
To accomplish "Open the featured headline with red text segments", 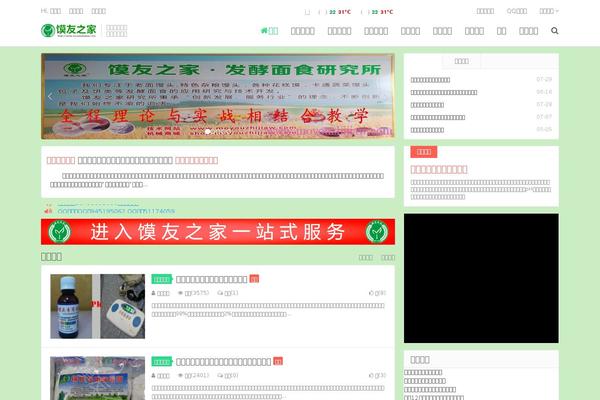I will 132,160.
